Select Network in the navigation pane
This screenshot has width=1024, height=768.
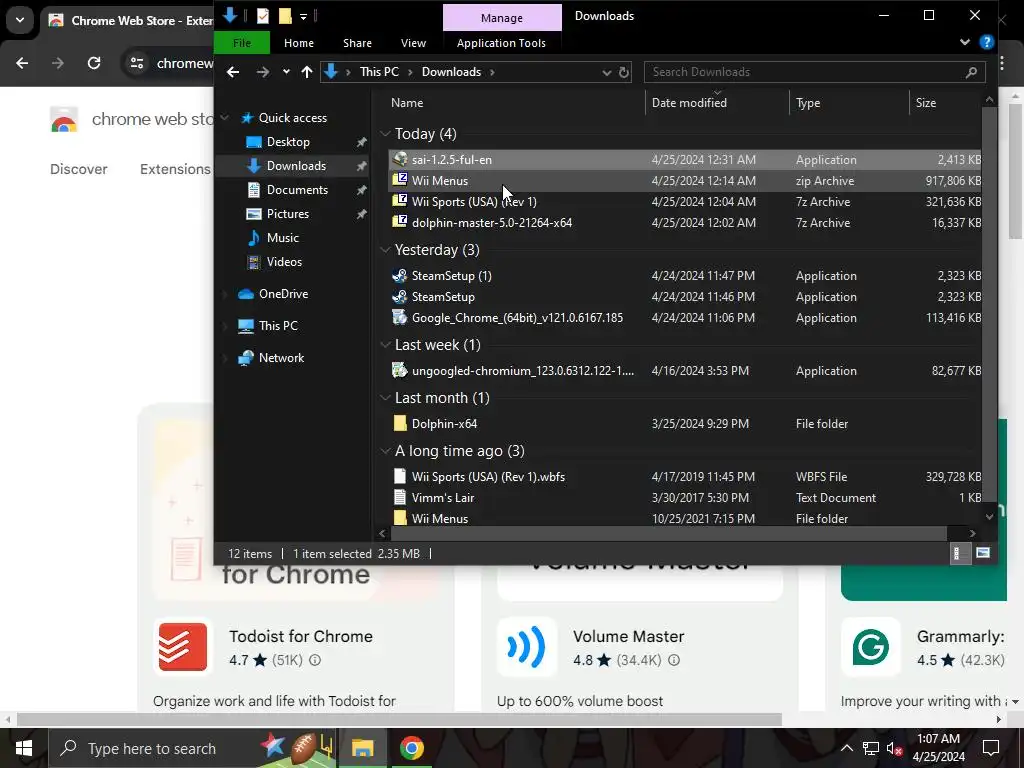coord(281,358)
